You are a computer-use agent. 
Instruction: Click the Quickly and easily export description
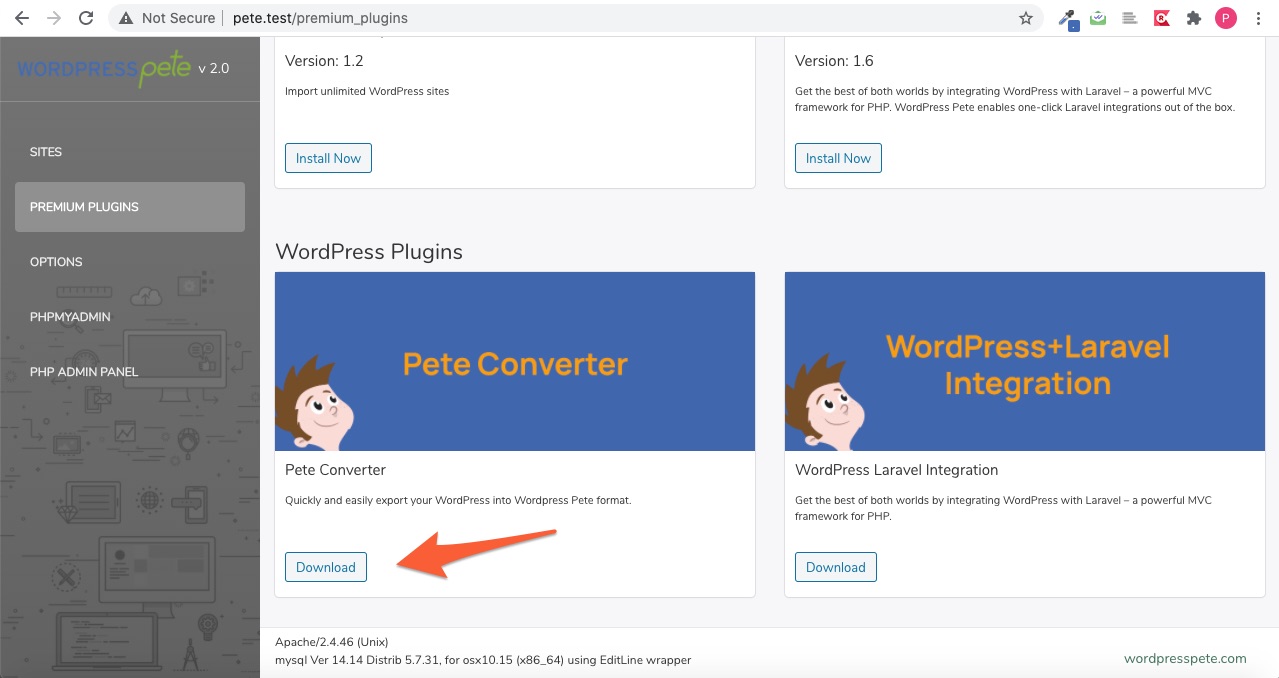pos(458,500)
